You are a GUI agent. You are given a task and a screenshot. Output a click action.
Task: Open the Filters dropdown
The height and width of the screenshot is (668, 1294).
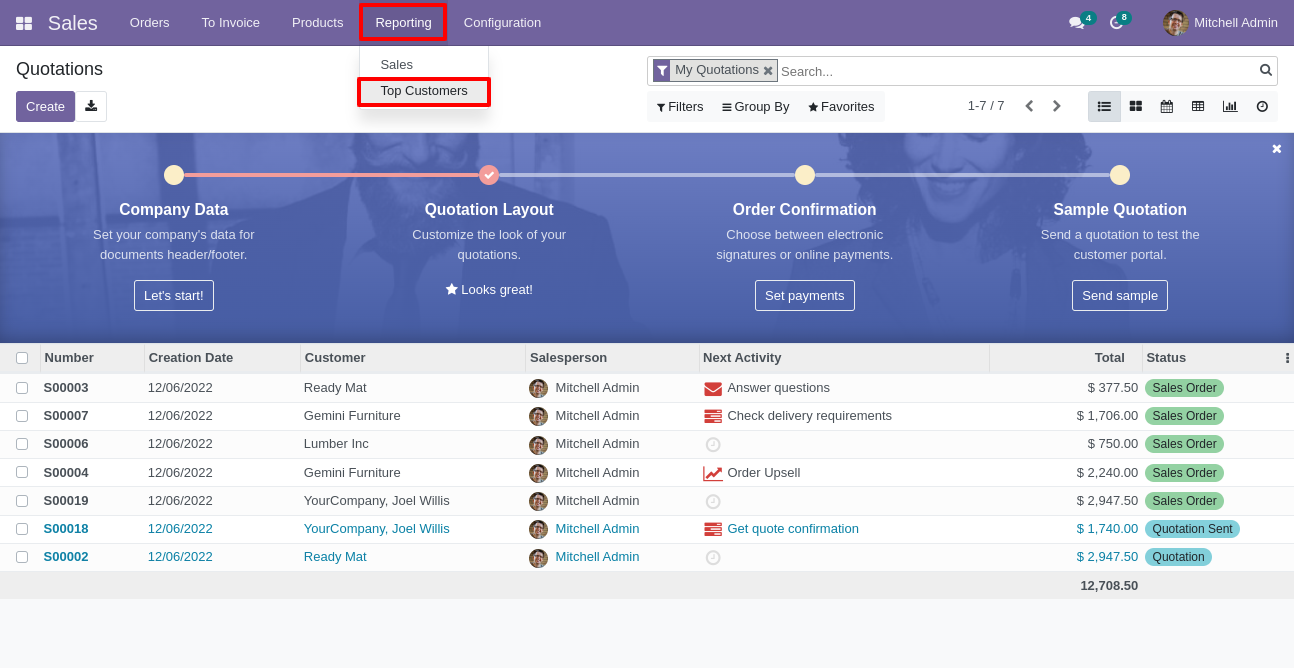coord(680,107)
